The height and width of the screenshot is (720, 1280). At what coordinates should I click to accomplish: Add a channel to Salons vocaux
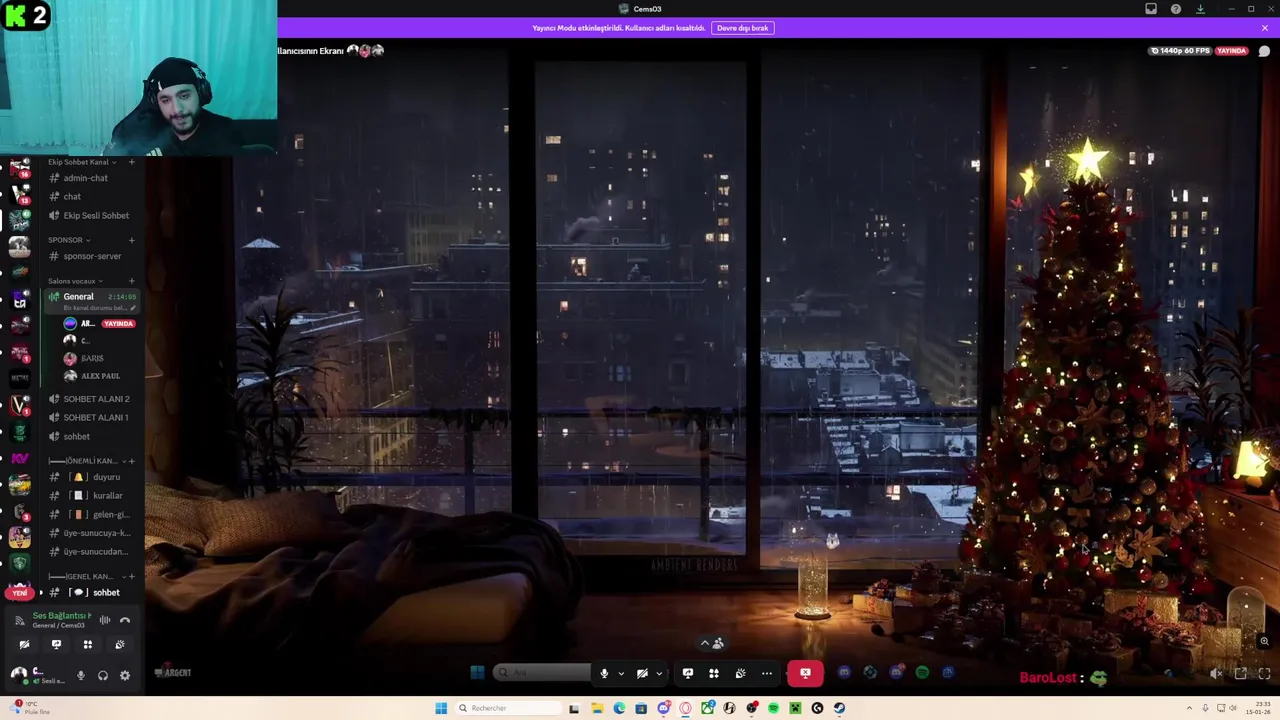click(131, 281)
